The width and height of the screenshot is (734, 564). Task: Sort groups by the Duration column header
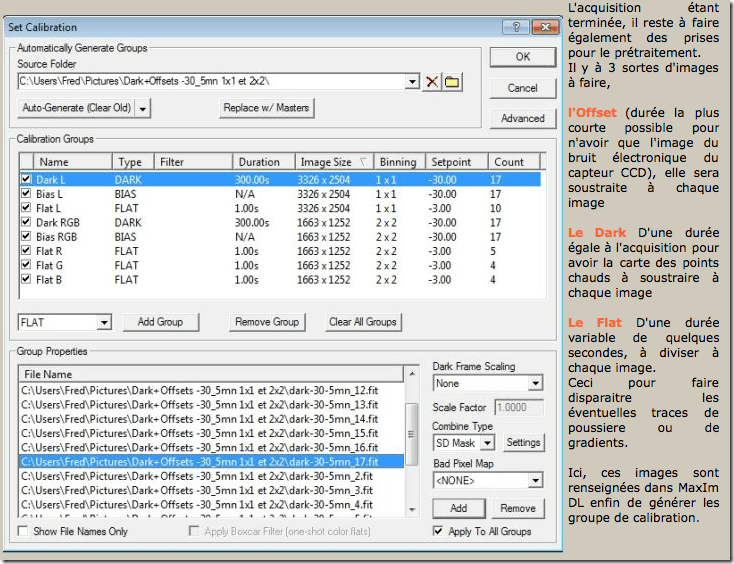tap(264, 162)
